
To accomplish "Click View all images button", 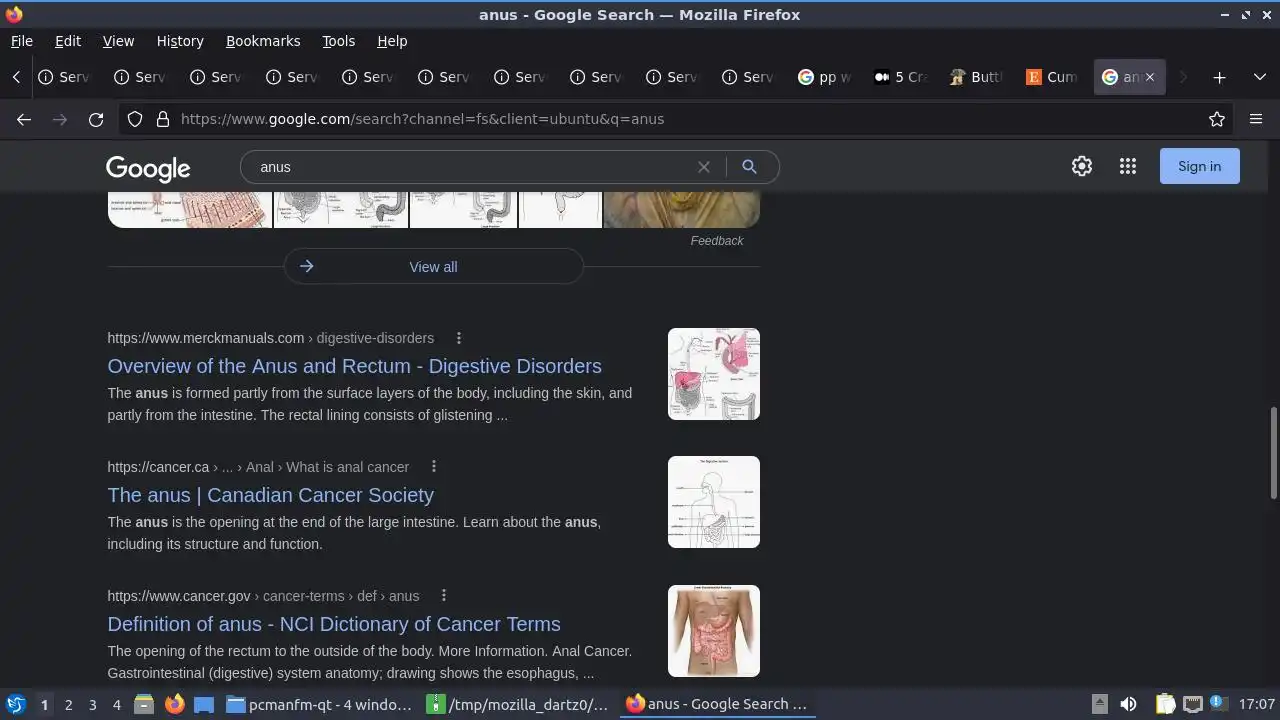I will pyautogui.click(x=433, y=267).
